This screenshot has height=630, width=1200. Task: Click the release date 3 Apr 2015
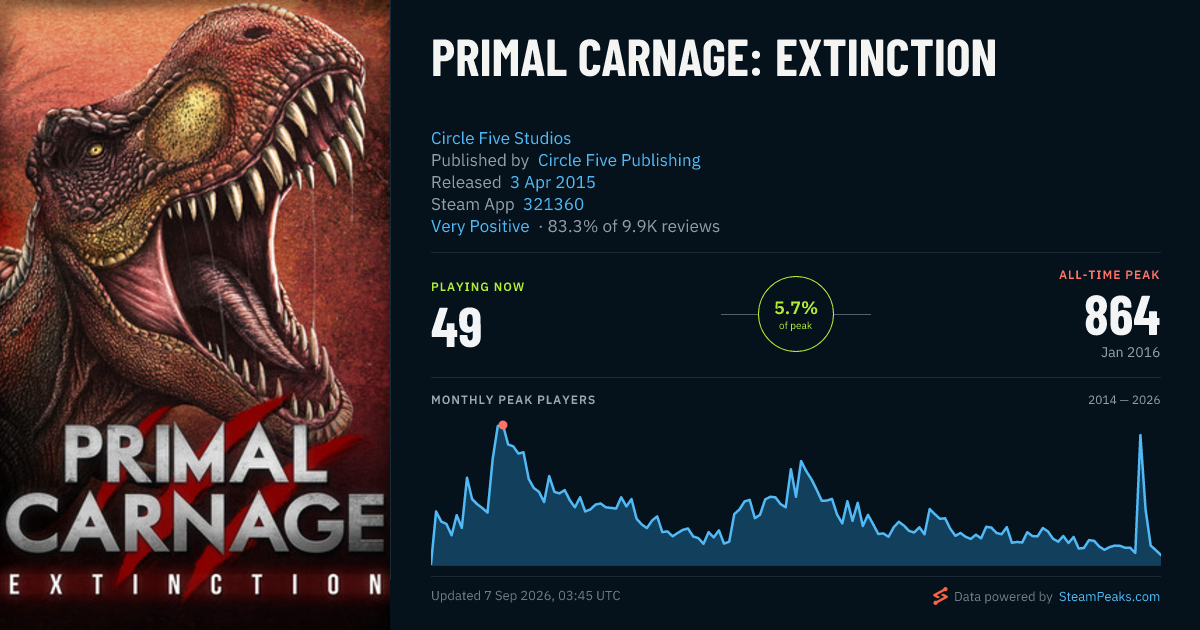pyautogui.click(x=553, y=182)
